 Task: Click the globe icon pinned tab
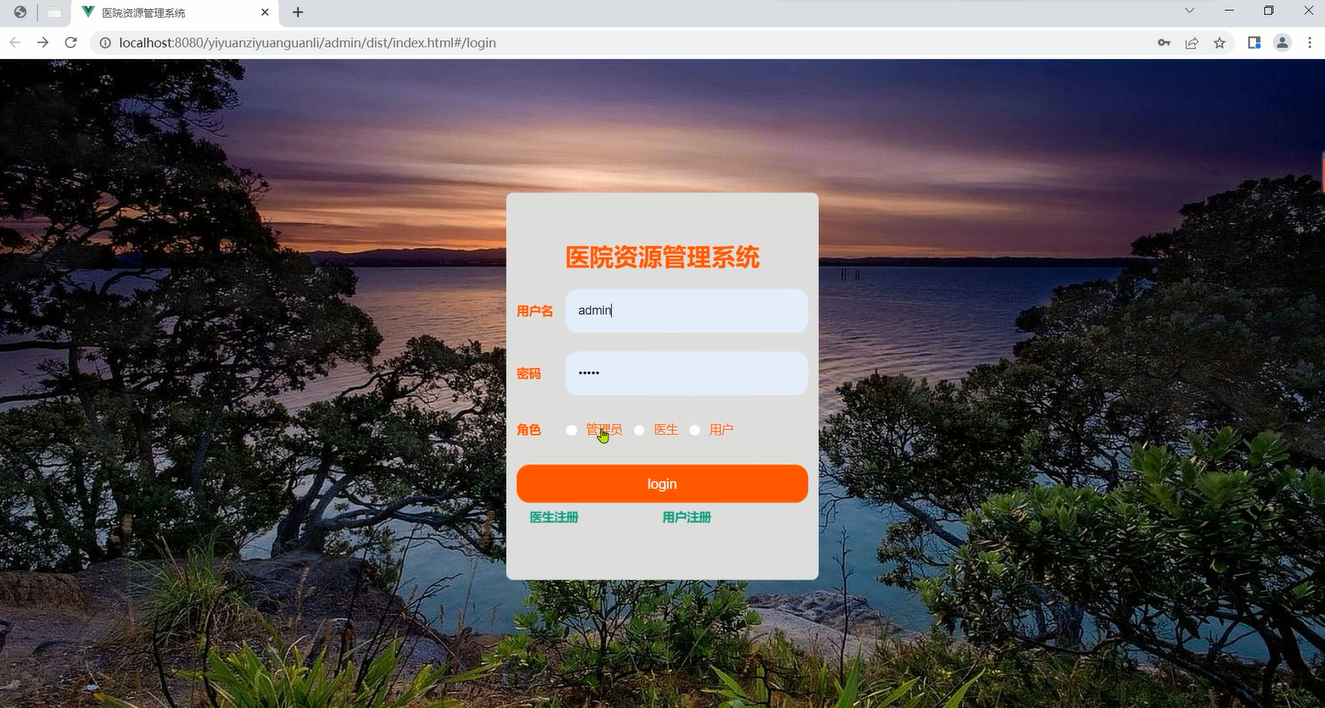click(20, 13)
